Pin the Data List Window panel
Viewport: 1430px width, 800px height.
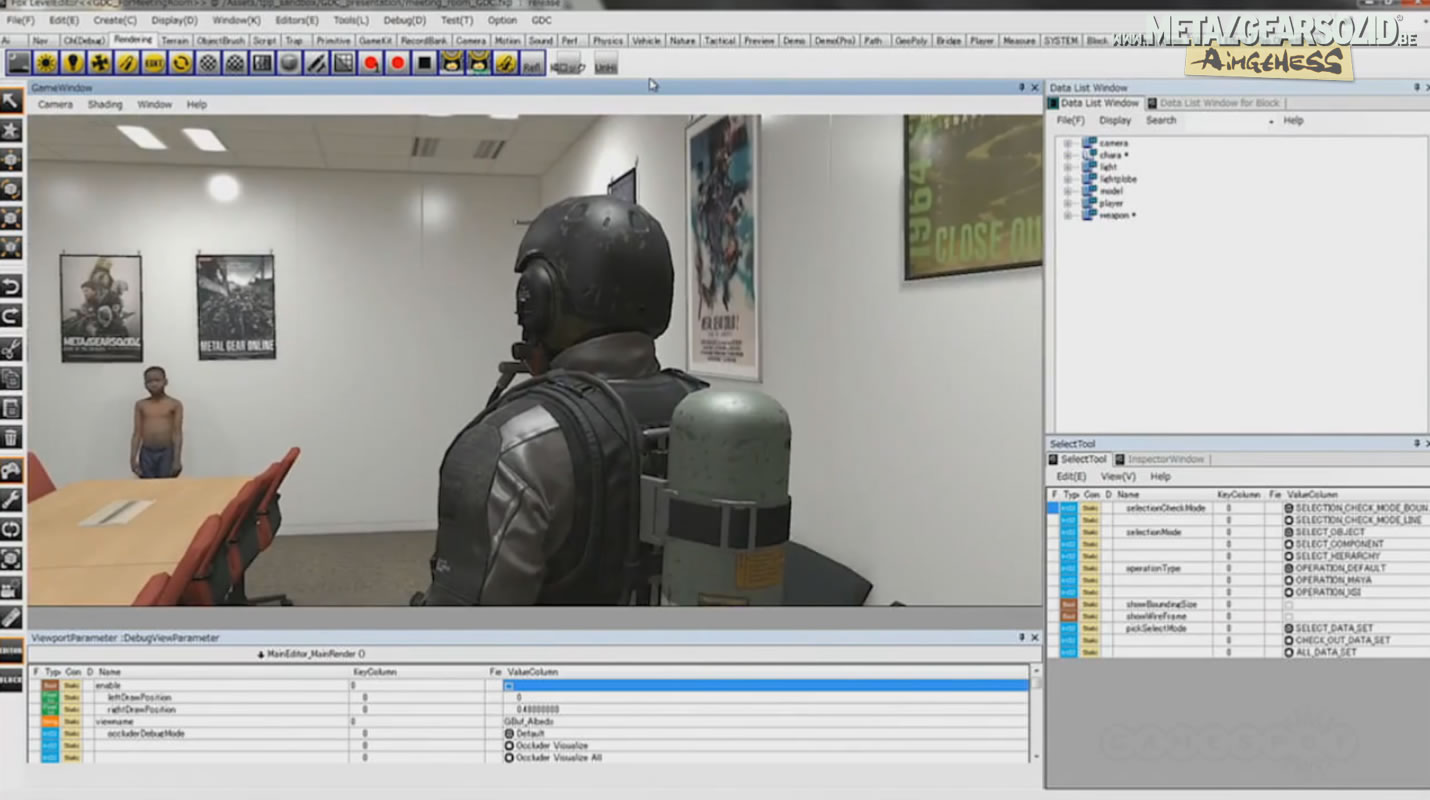click(1416, 88)
